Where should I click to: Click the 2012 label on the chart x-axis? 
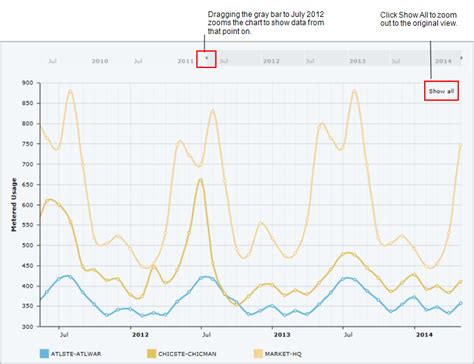pyautogui.click(x=140, y=334)
